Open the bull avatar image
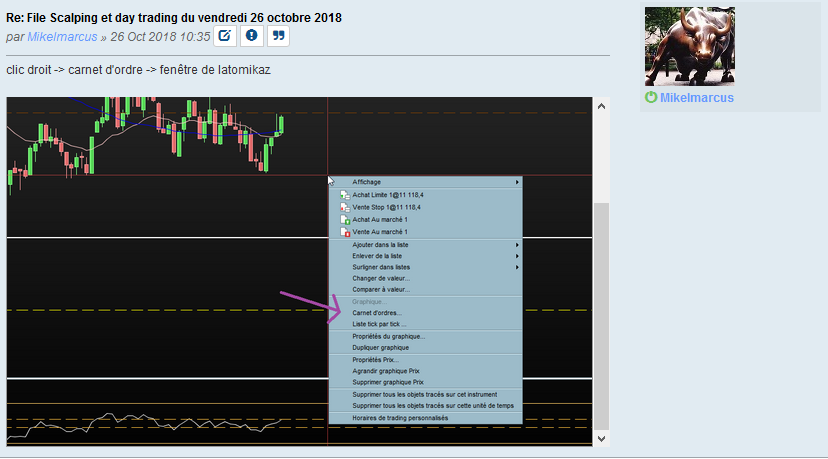 [690, 46]
